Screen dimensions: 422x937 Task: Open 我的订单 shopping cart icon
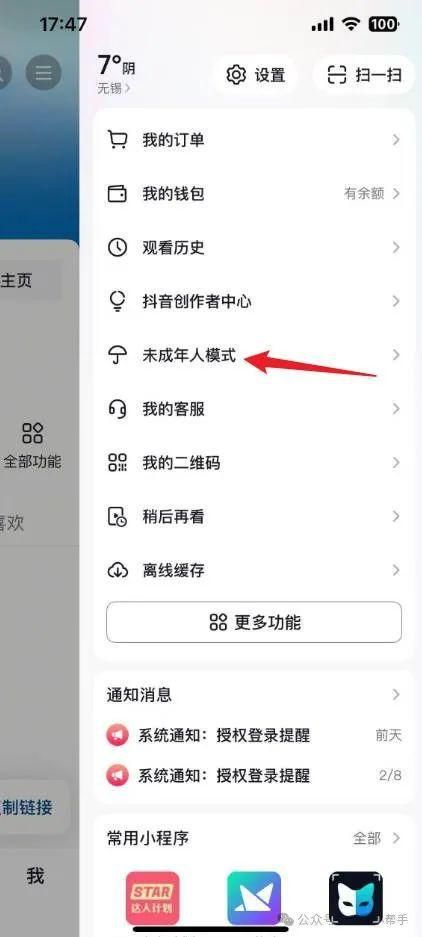[117, 140]
